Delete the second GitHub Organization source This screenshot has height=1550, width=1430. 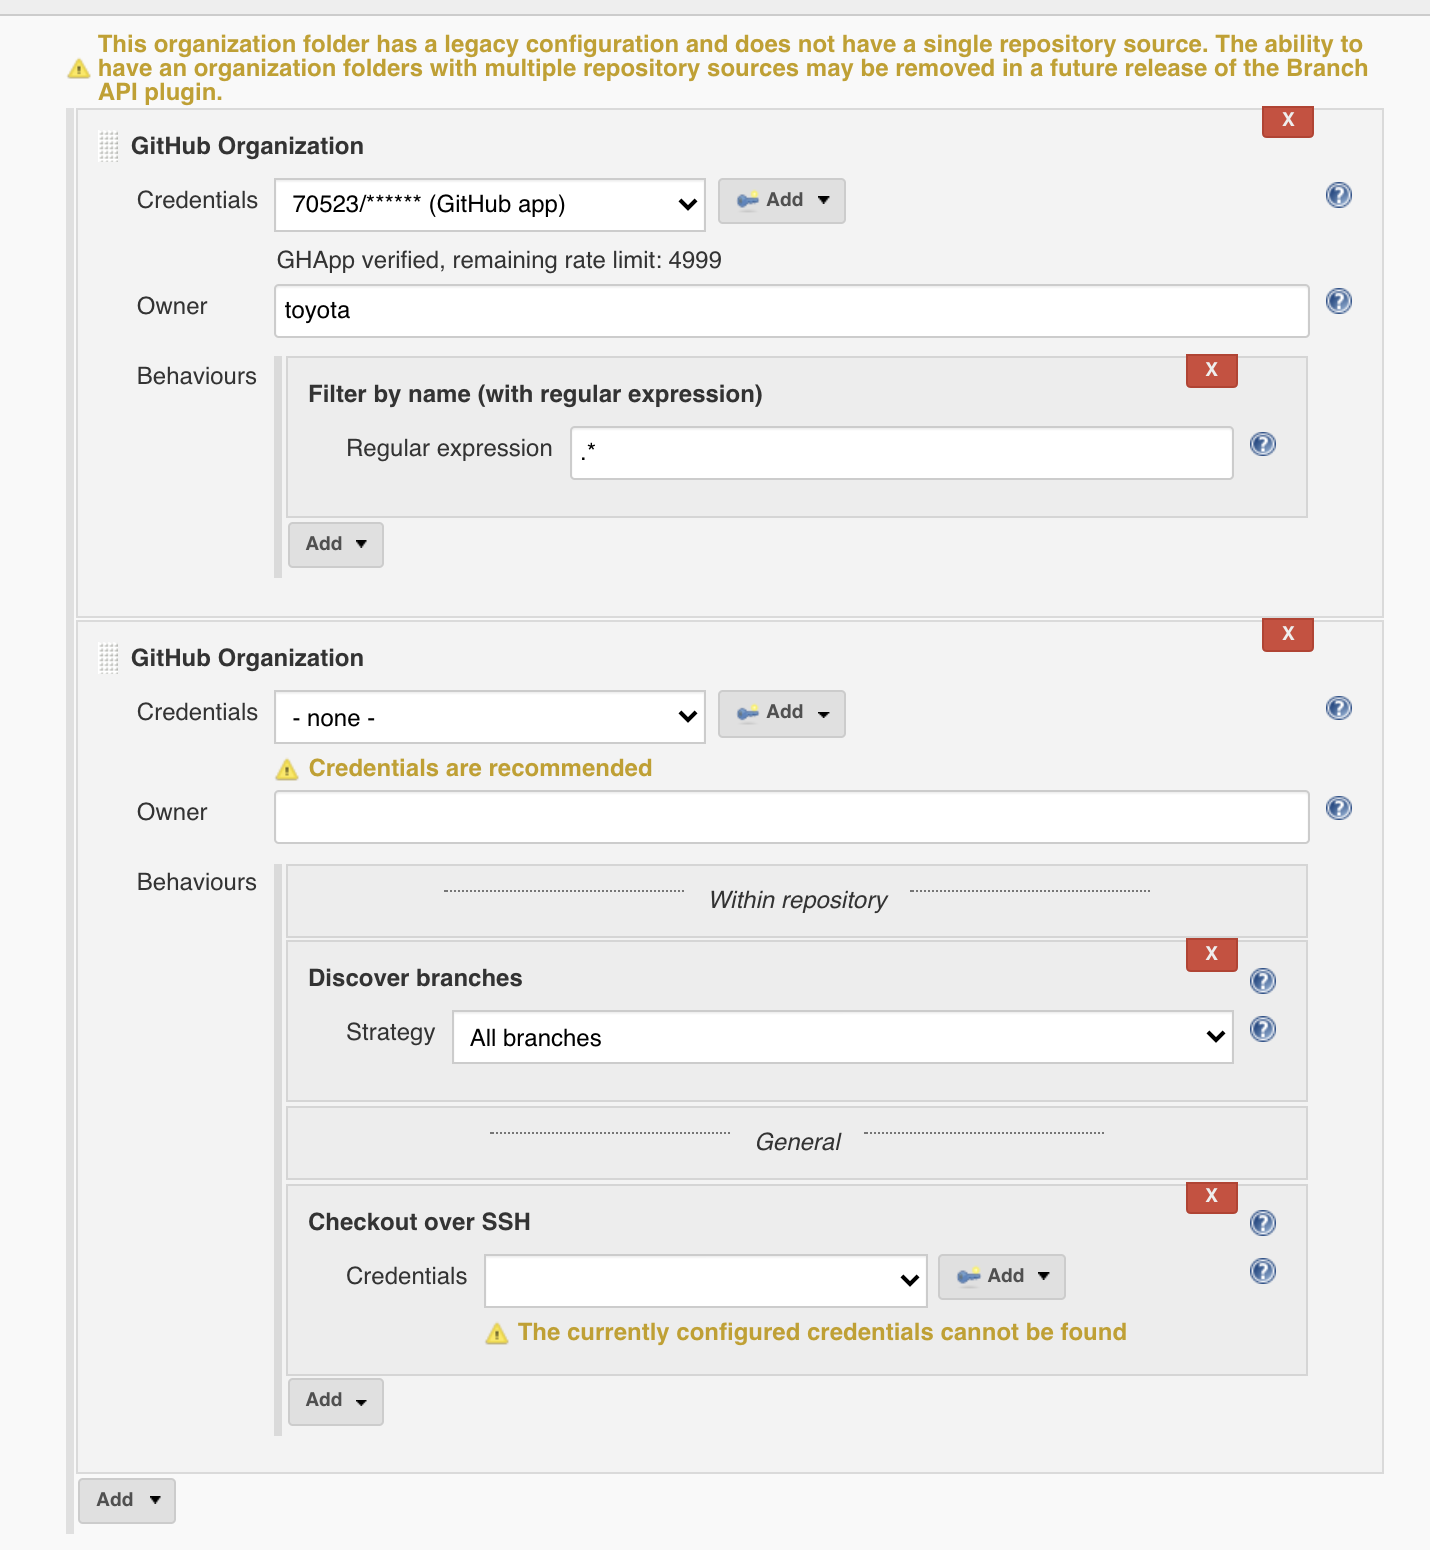[x=1287, y=634]
